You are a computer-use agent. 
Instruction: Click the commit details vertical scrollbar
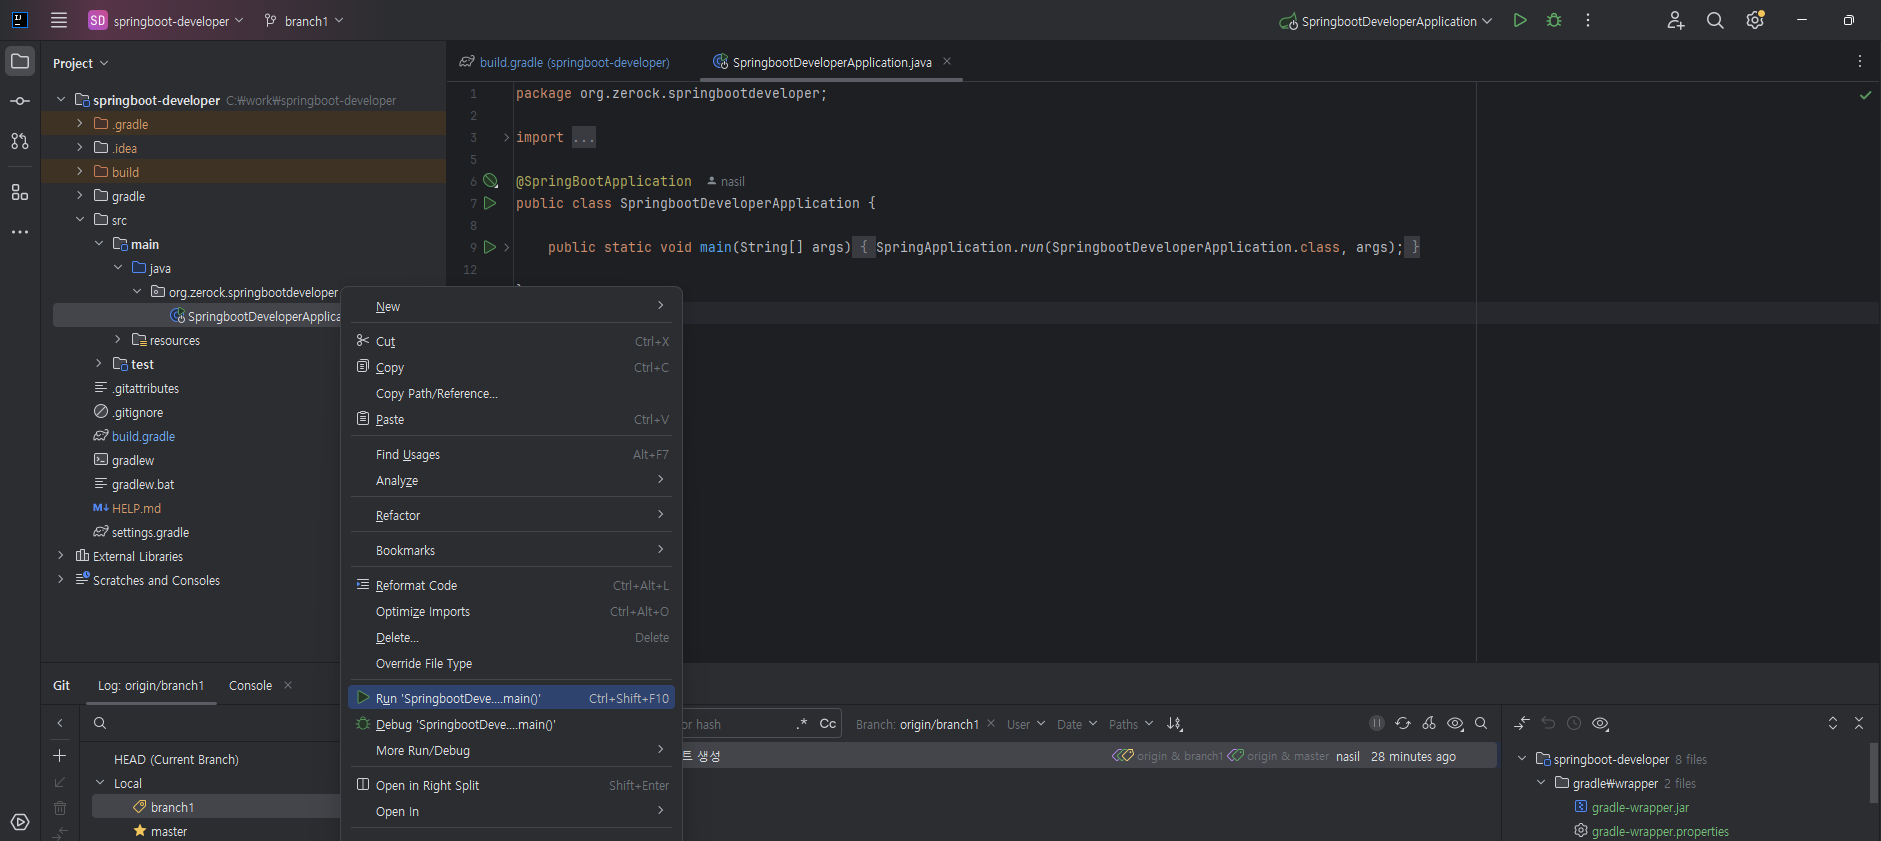click(x=1873, y=772)
